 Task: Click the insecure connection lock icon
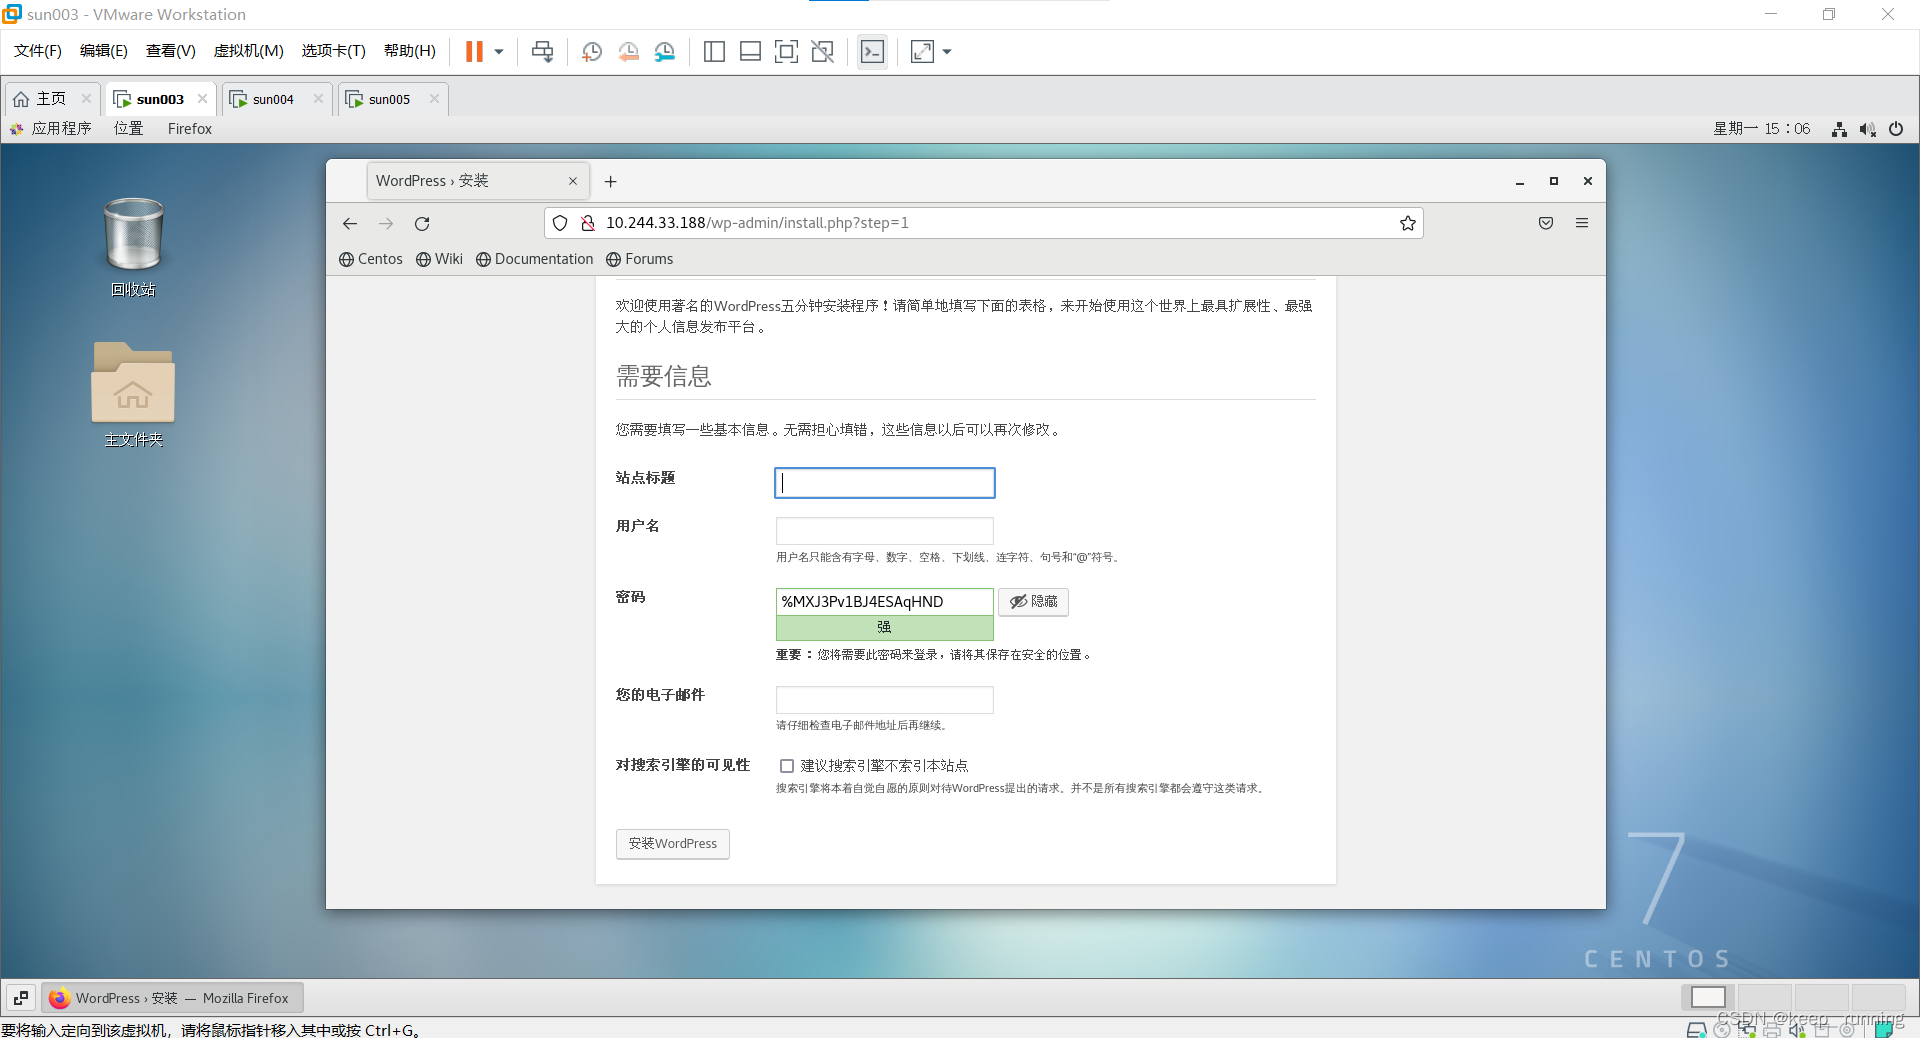click(x=588, y=223)
